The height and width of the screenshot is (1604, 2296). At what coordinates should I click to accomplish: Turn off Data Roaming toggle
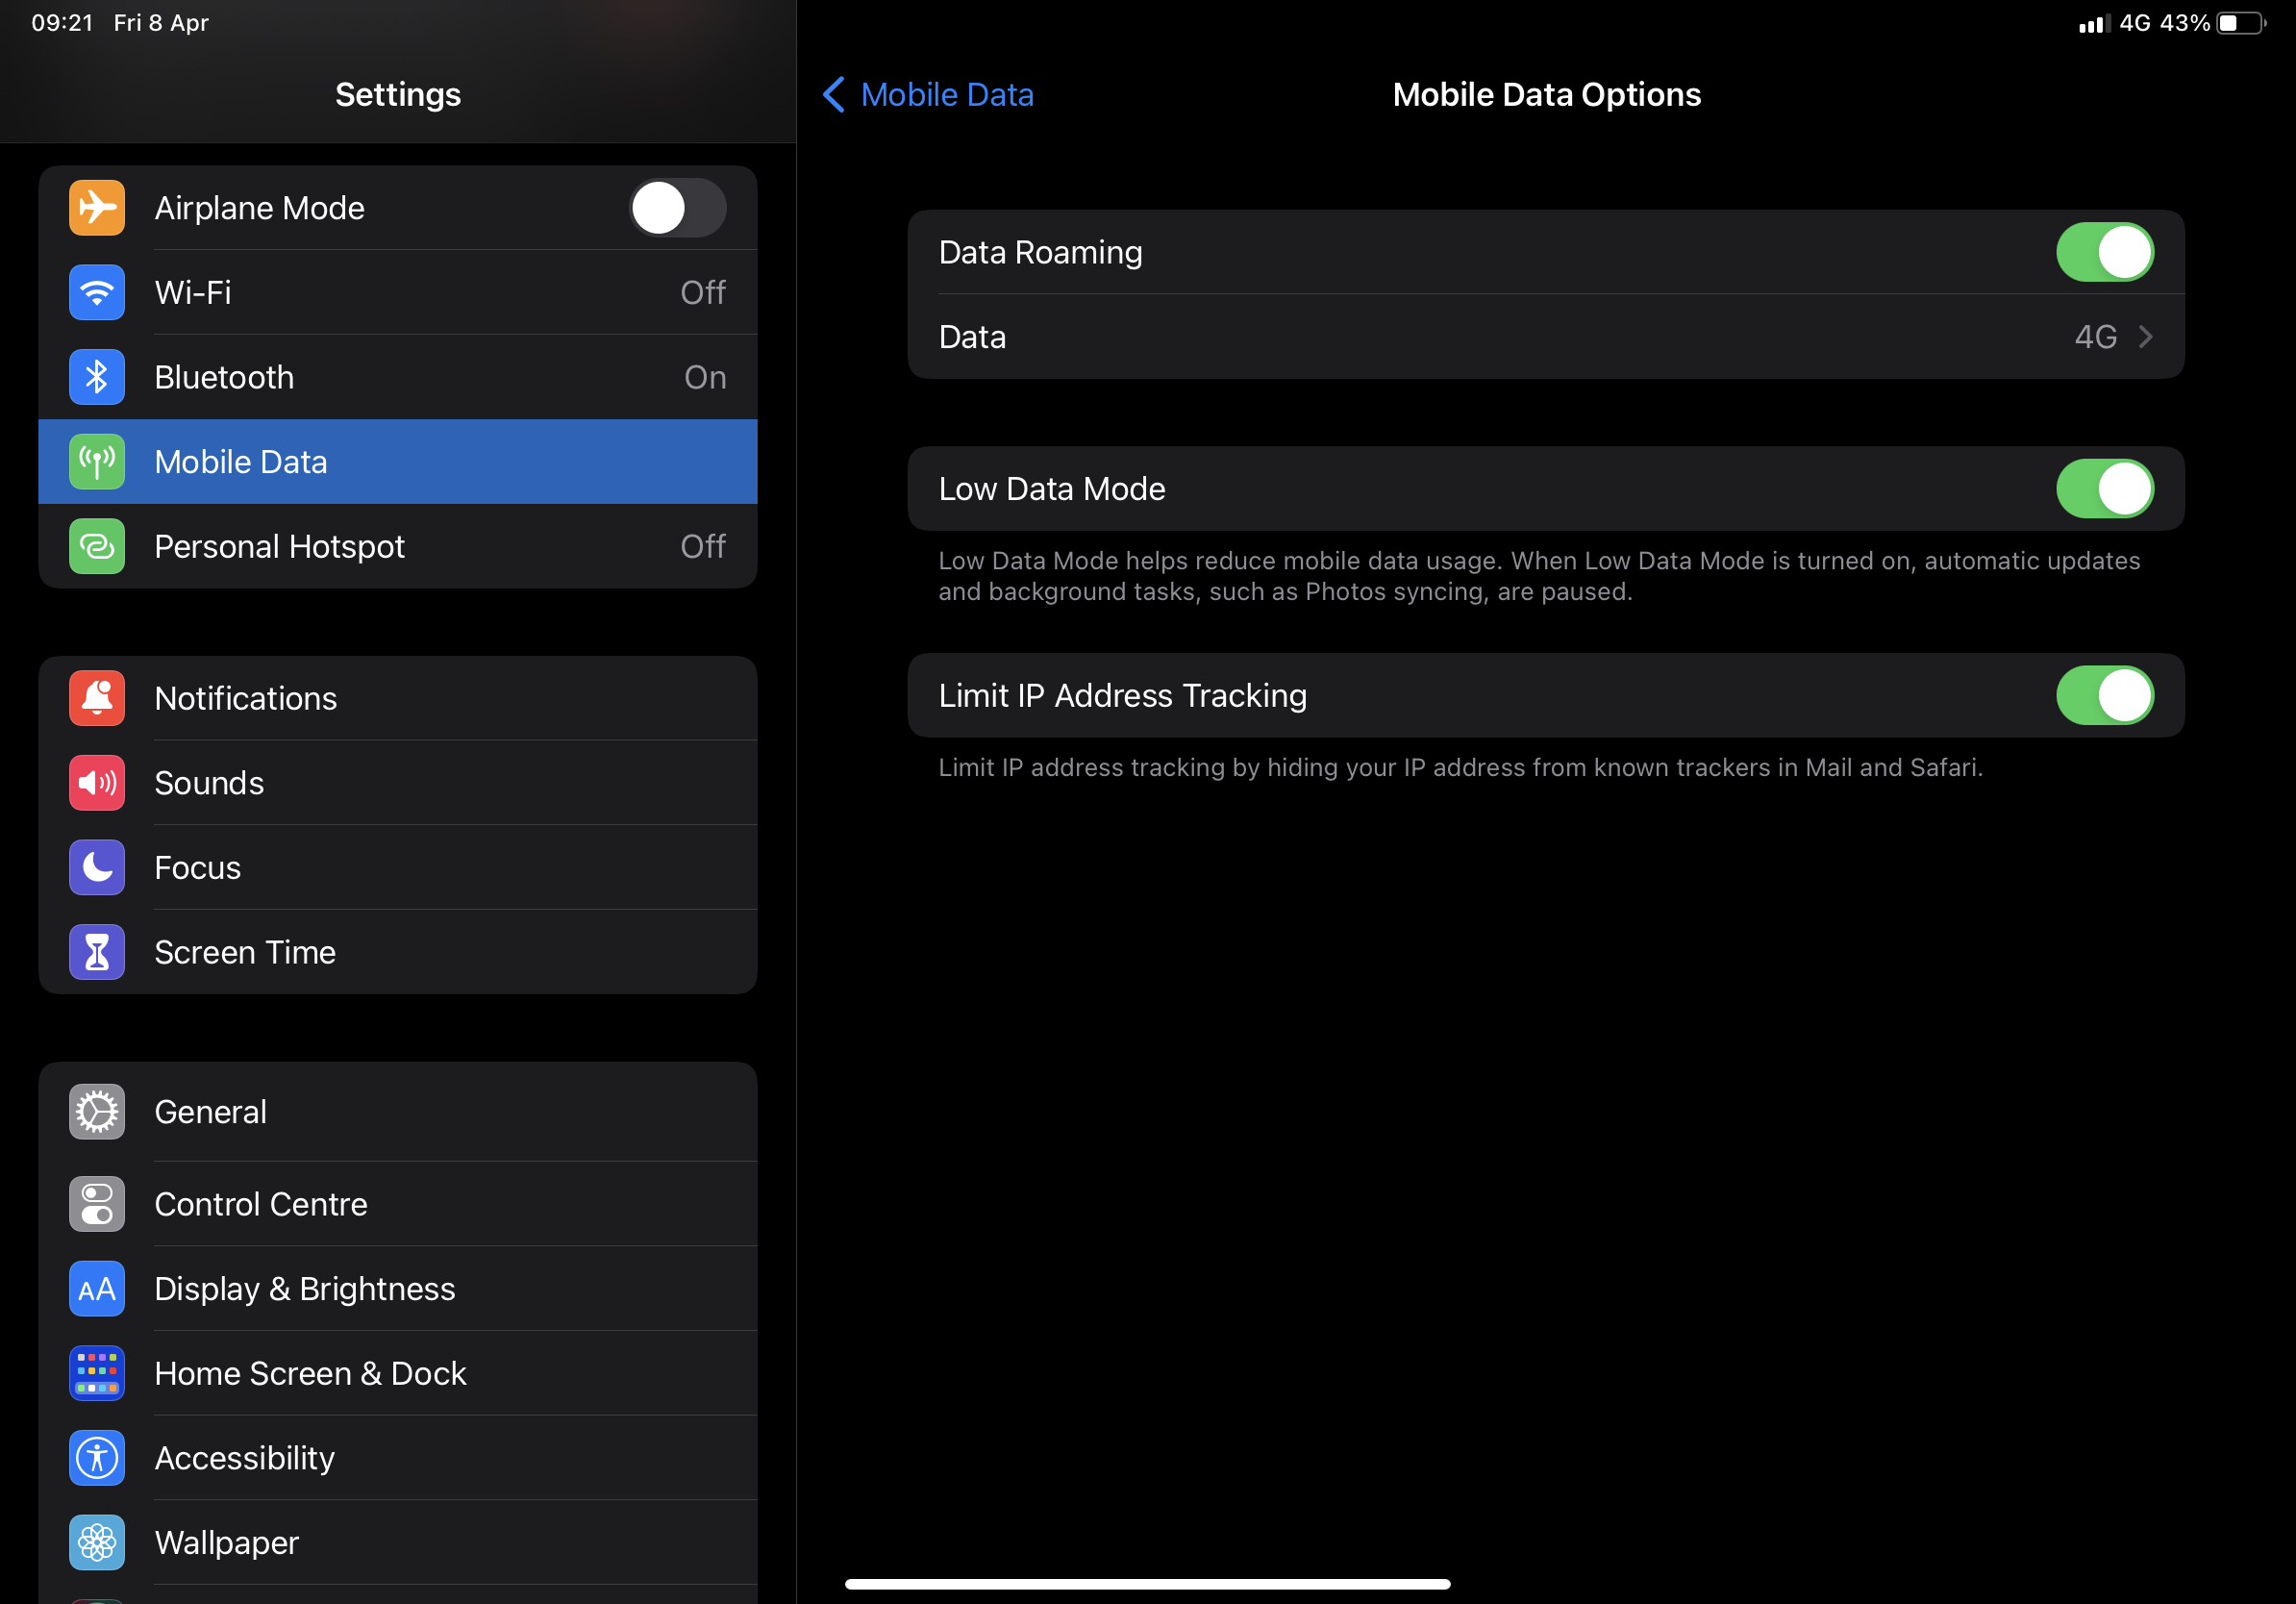2104,252
